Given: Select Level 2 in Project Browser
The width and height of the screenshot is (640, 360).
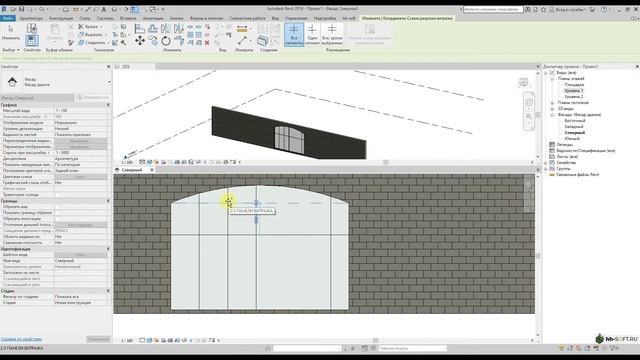Looking at the screenshot, I should (x=573, y=97).
